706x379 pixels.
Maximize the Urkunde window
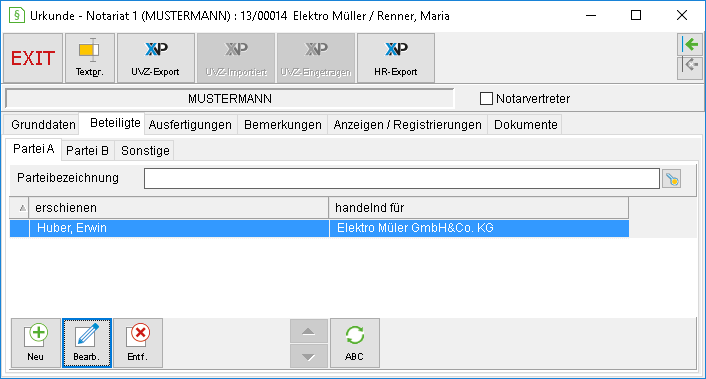[x=636, y=15]
